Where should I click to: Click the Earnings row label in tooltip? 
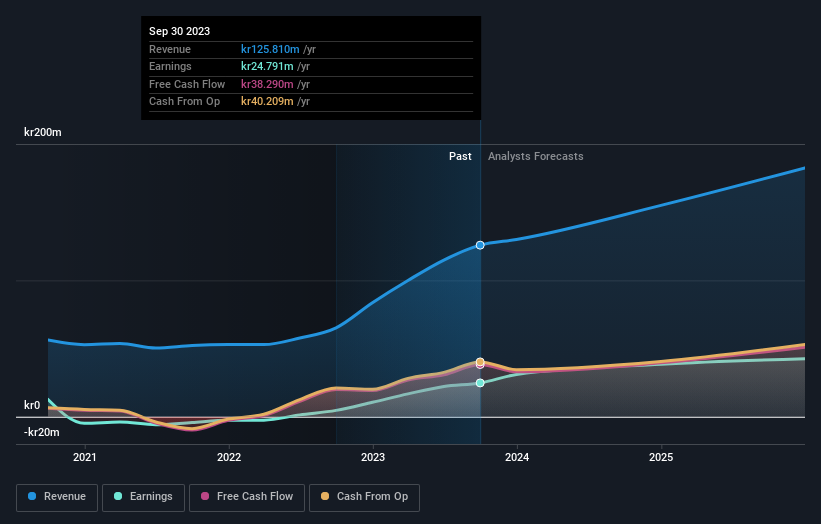pyautogui.click(x=170, y=66)
